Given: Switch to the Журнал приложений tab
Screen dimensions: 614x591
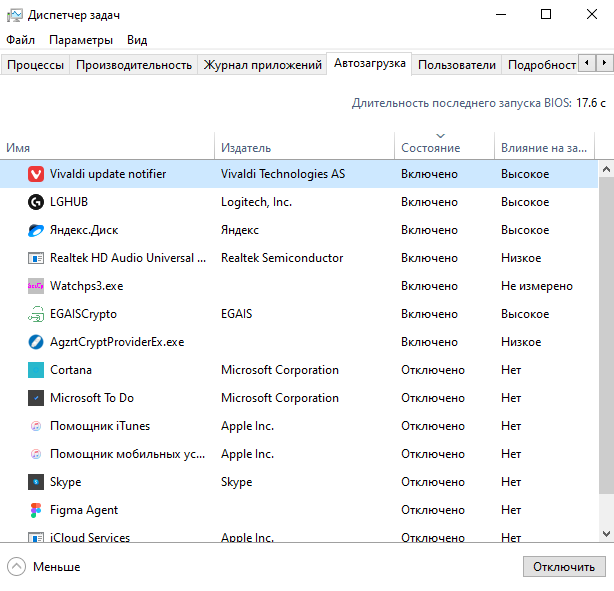Looking at the screenshot, I should pyautogui.click(x=262, y=65).
